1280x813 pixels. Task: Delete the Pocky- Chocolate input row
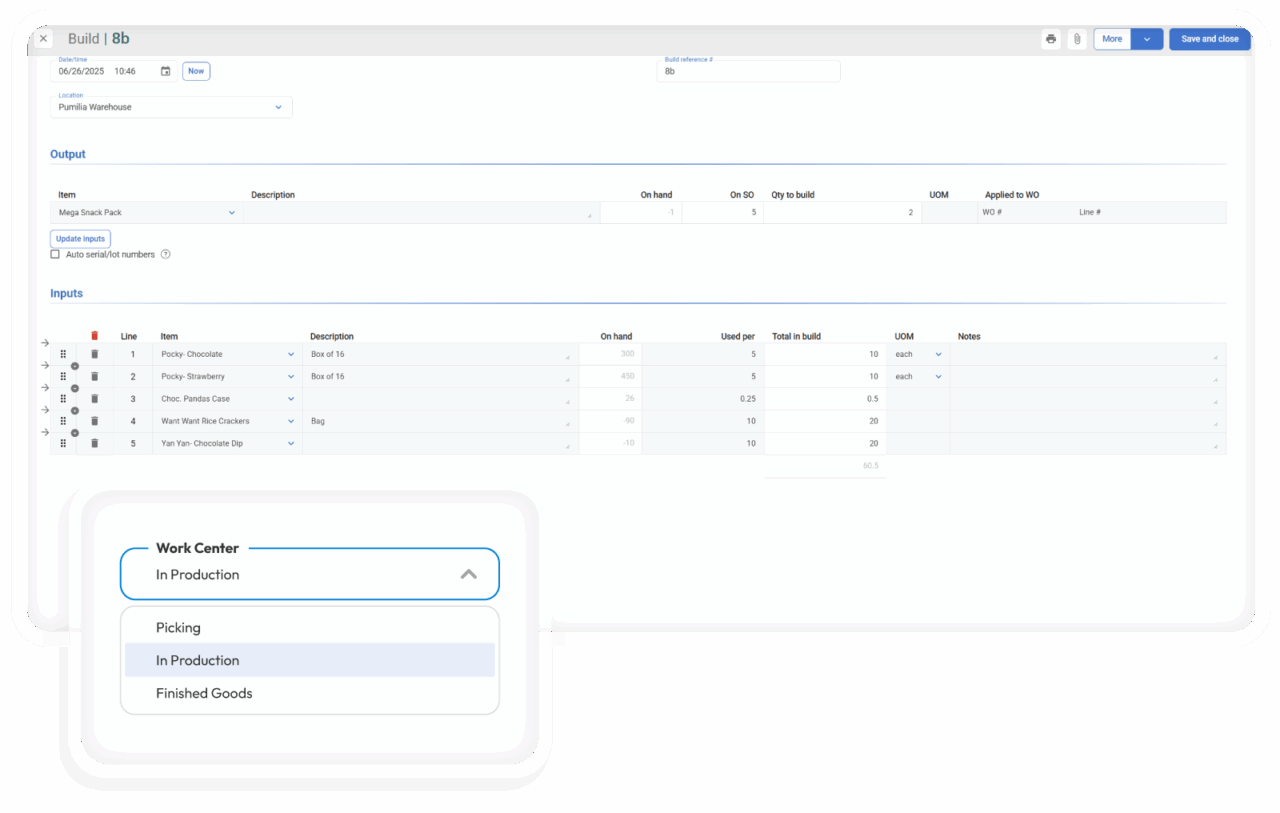[x=94, y=353]
